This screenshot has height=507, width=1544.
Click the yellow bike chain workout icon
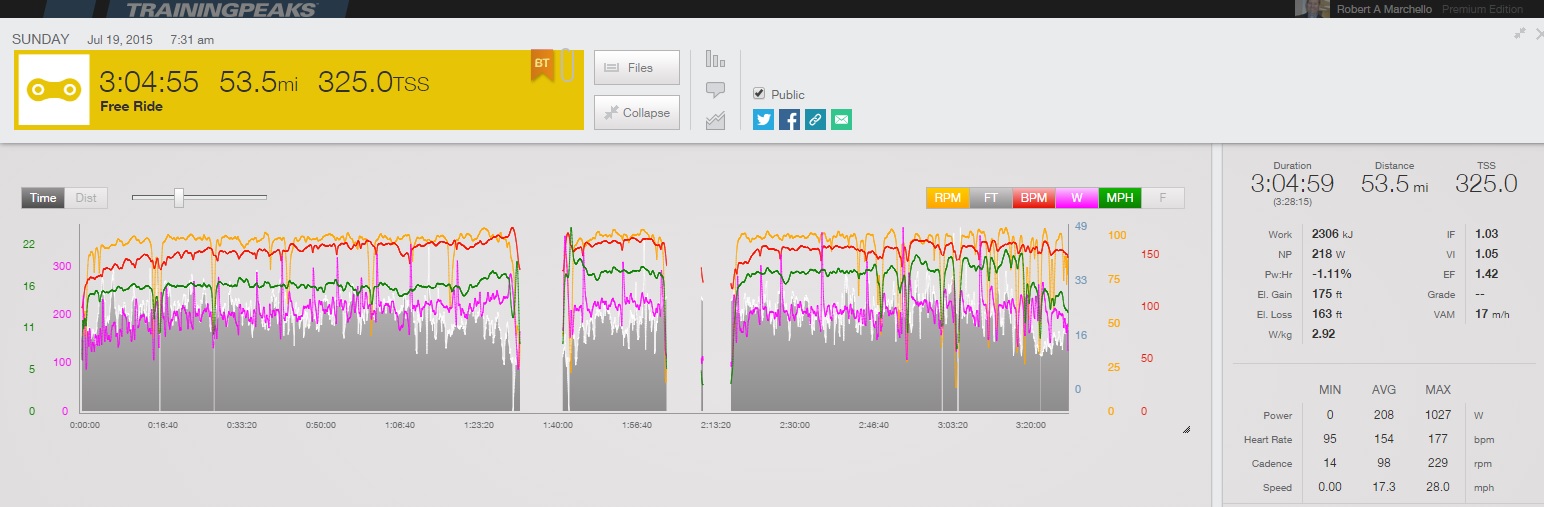[55, 89]
